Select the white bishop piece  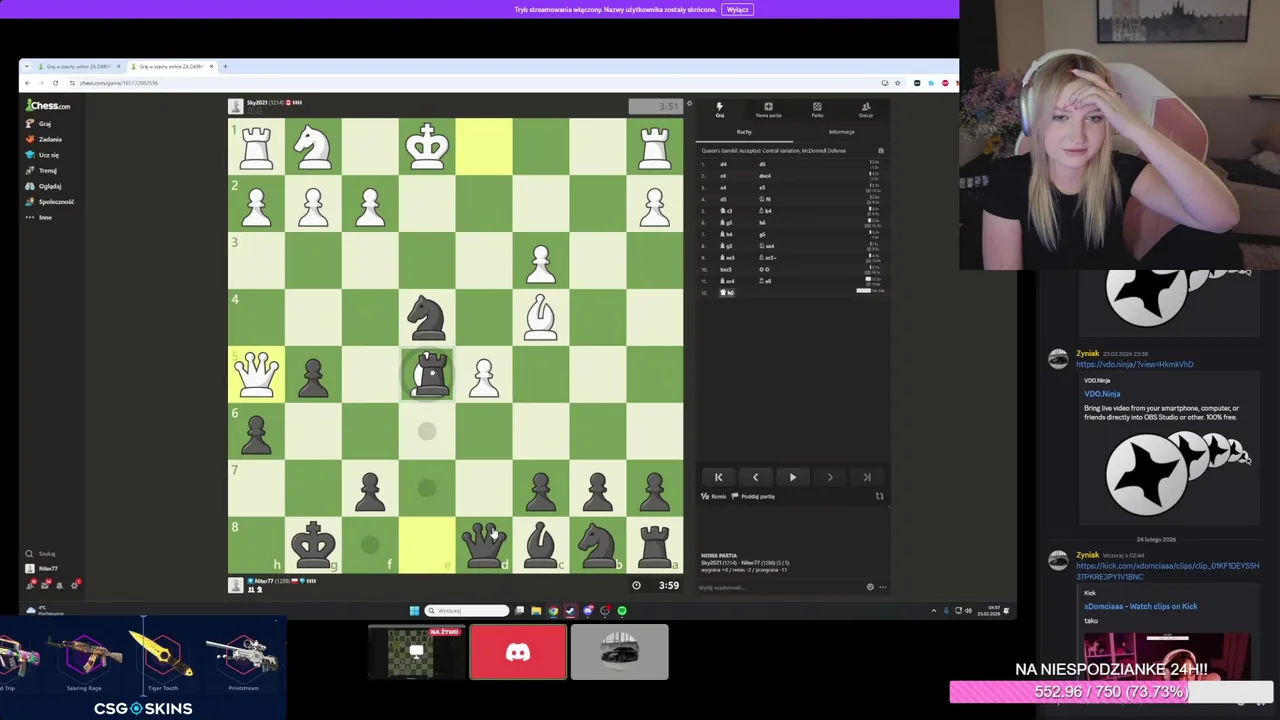coord(541,317)
